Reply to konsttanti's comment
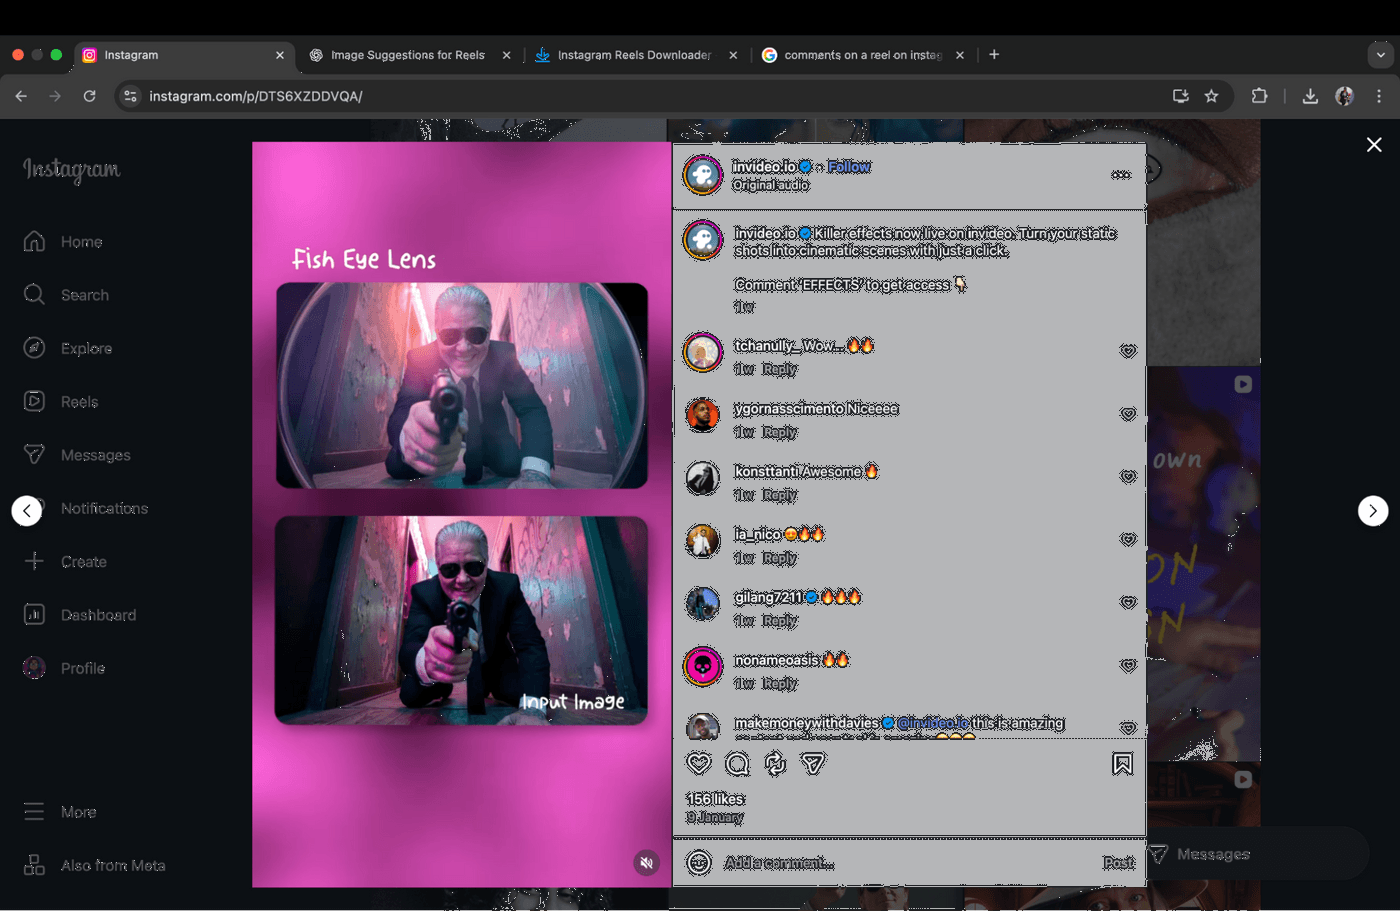The width and height of the screenshot is (1400, 911). tap(779, 495)
